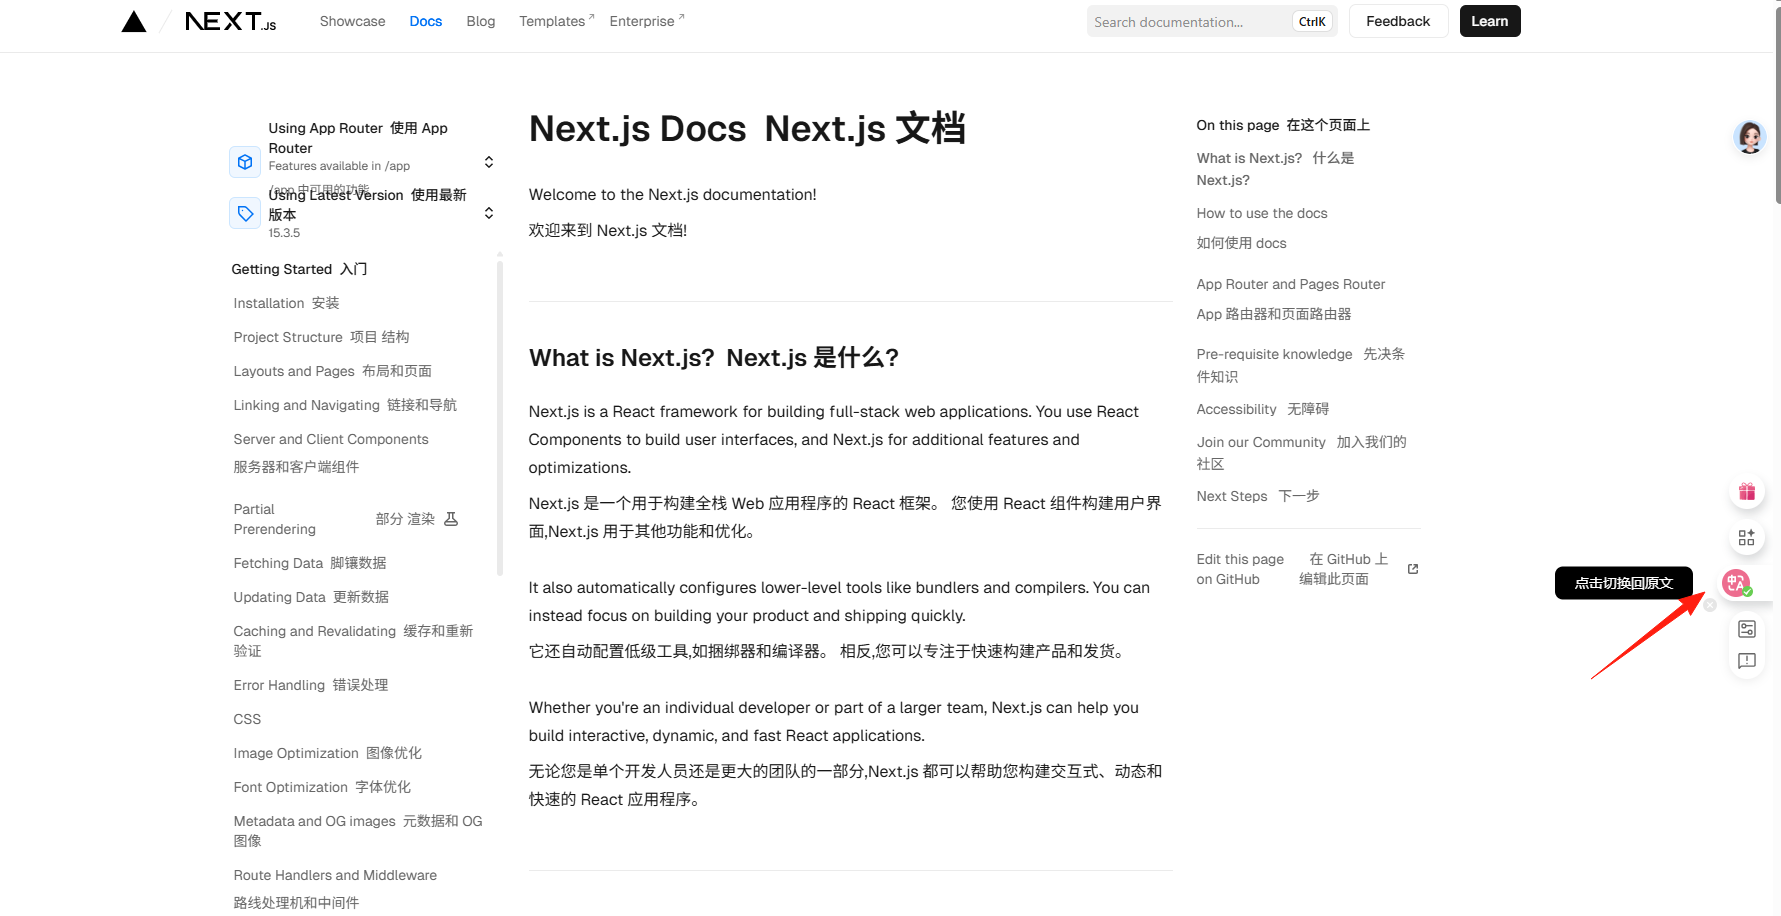Open the Blog nav item
The width and height of the screenshot is (1781, 916).
(481, 21)
